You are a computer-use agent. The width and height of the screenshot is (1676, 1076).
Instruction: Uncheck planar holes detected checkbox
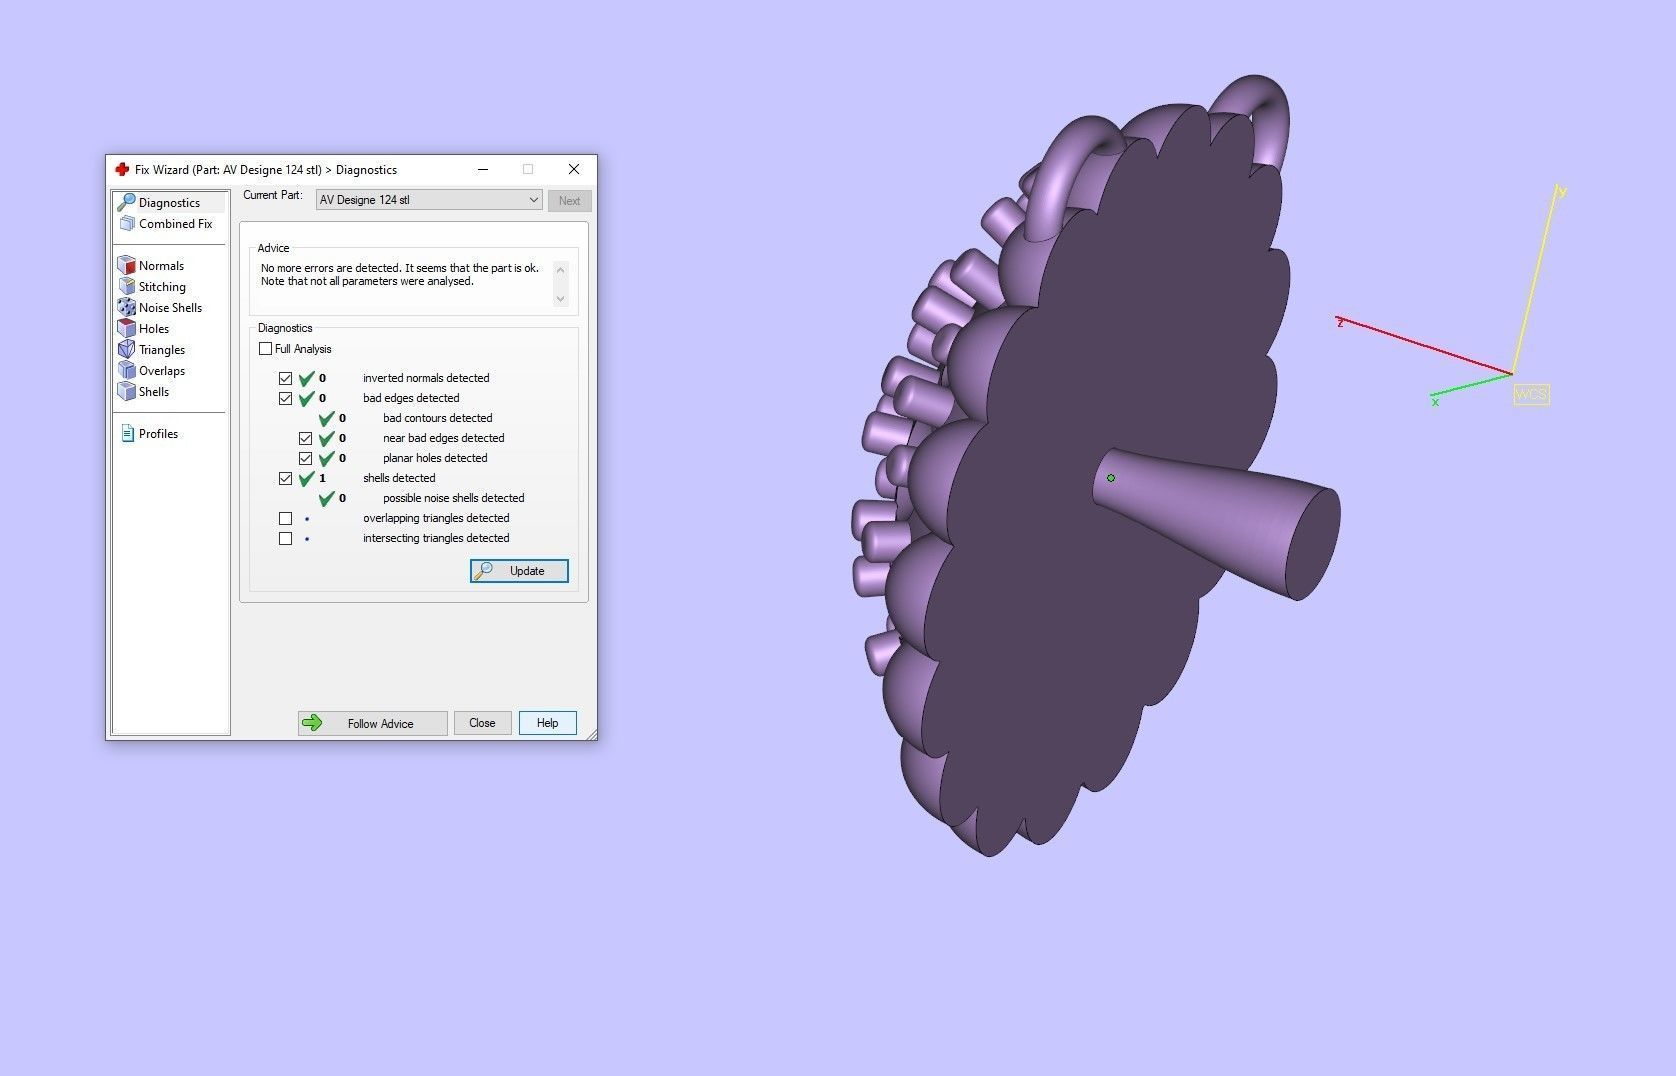pos(305,458)
